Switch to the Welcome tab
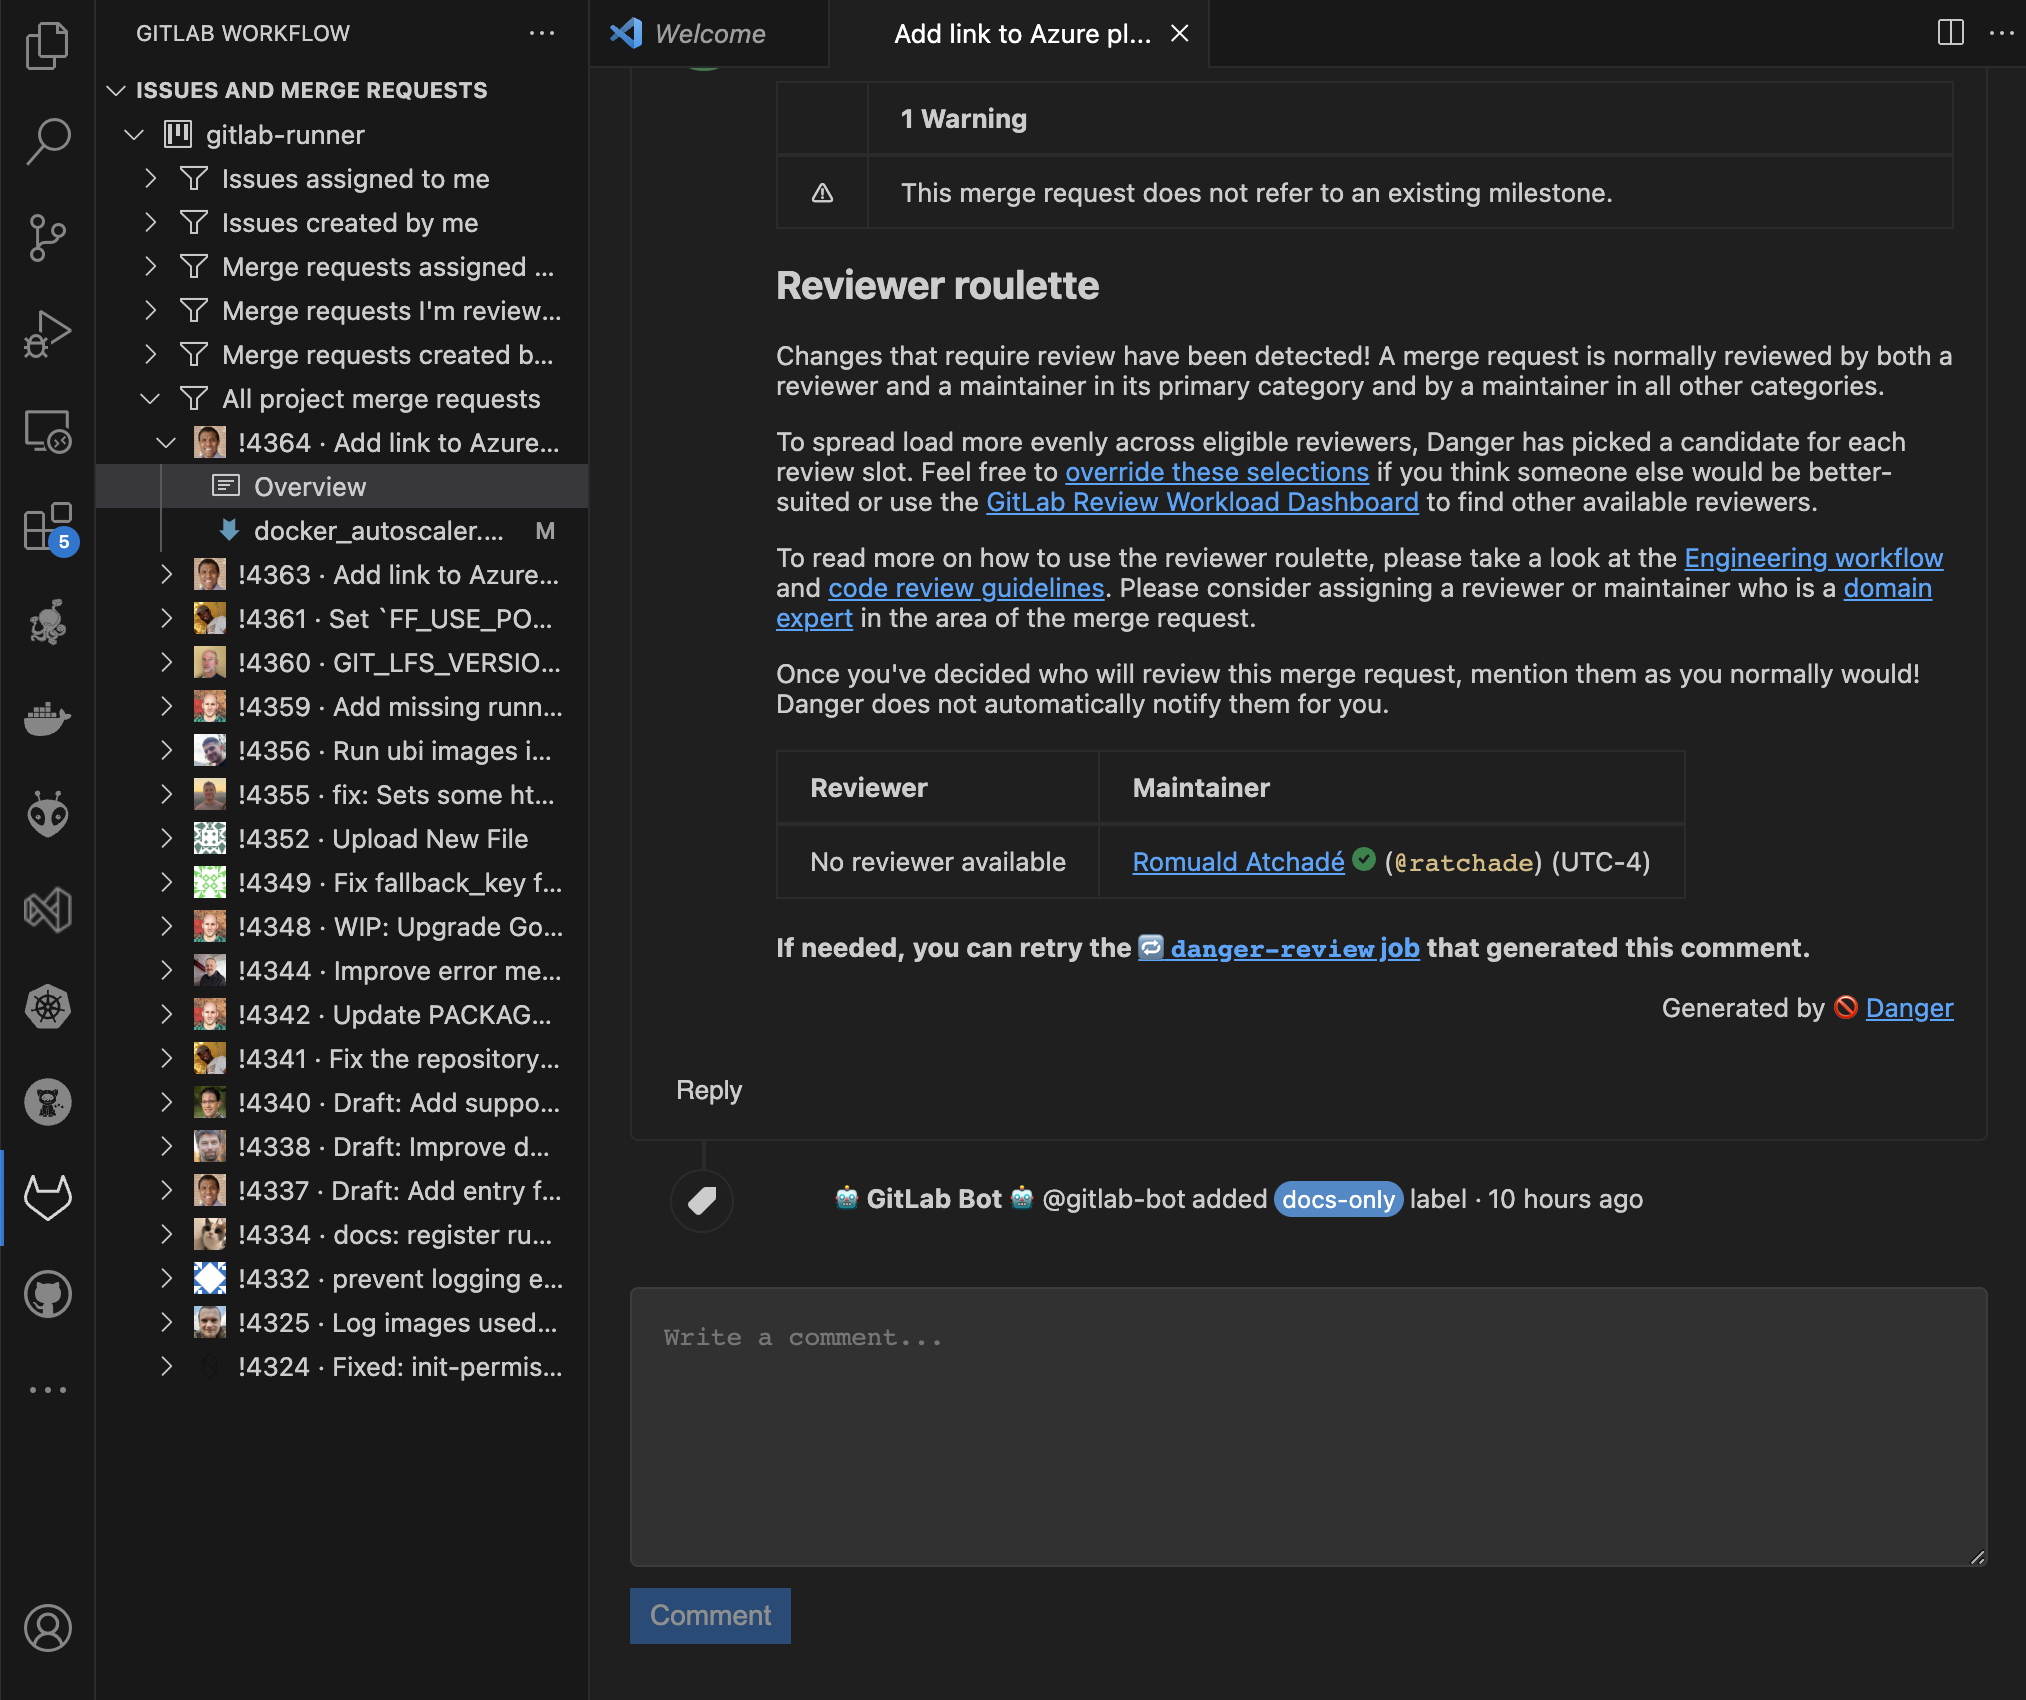 pos(710,33)
